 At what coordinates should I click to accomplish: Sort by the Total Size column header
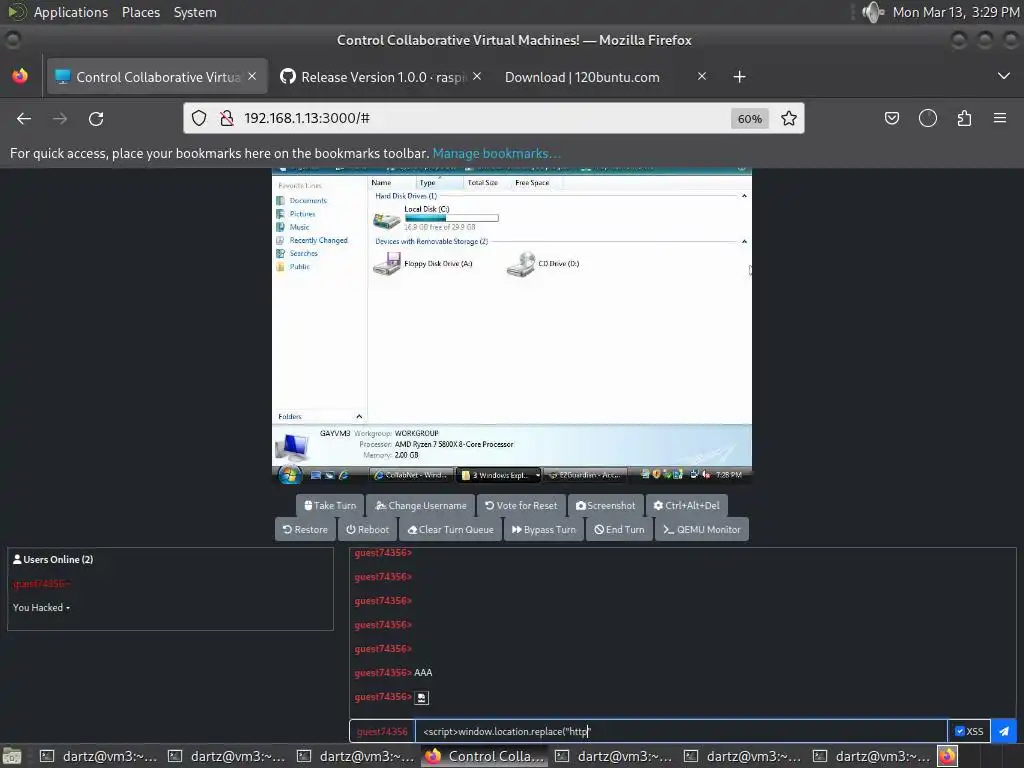coord(483,183)
